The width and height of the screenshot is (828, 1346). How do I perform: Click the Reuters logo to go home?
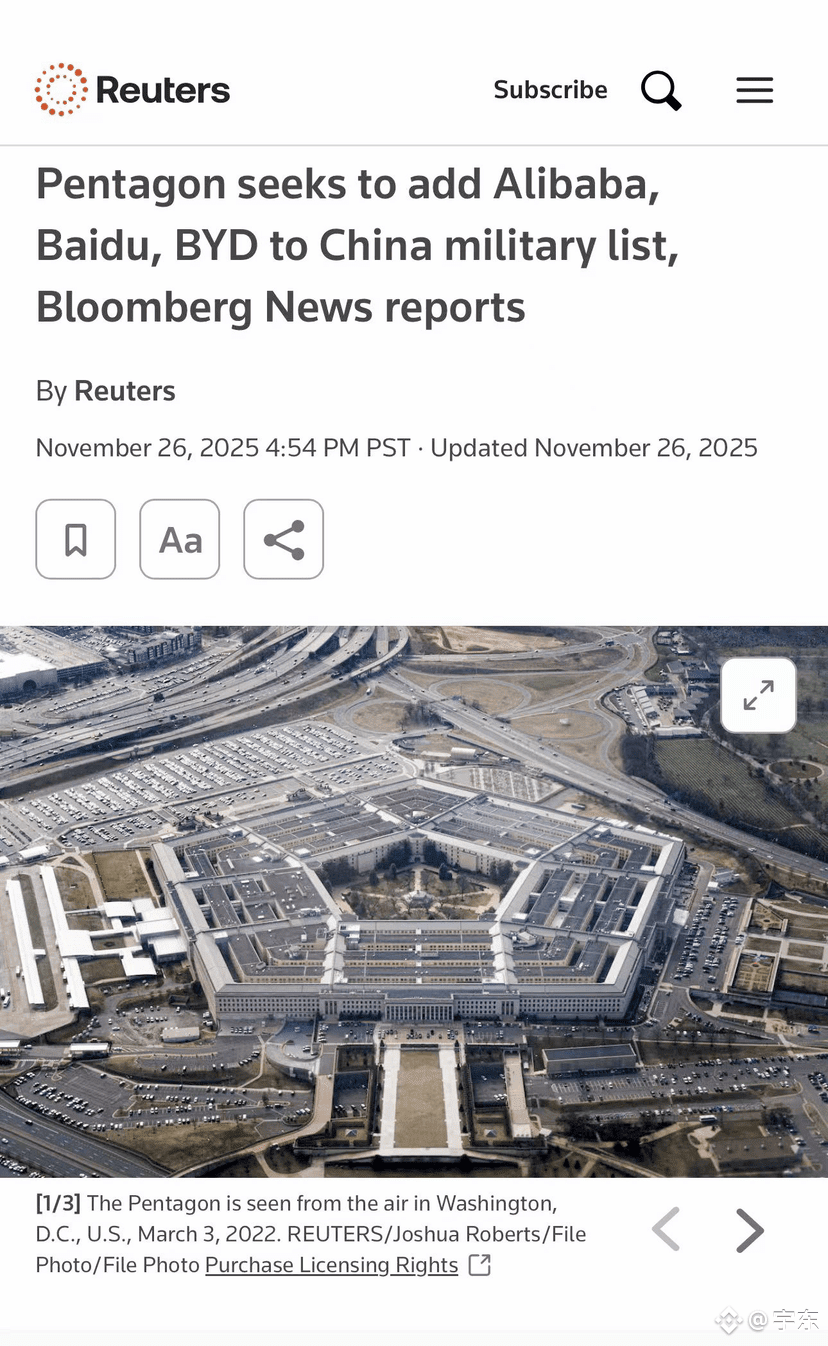pyautogui.click(x=132, y=90)
